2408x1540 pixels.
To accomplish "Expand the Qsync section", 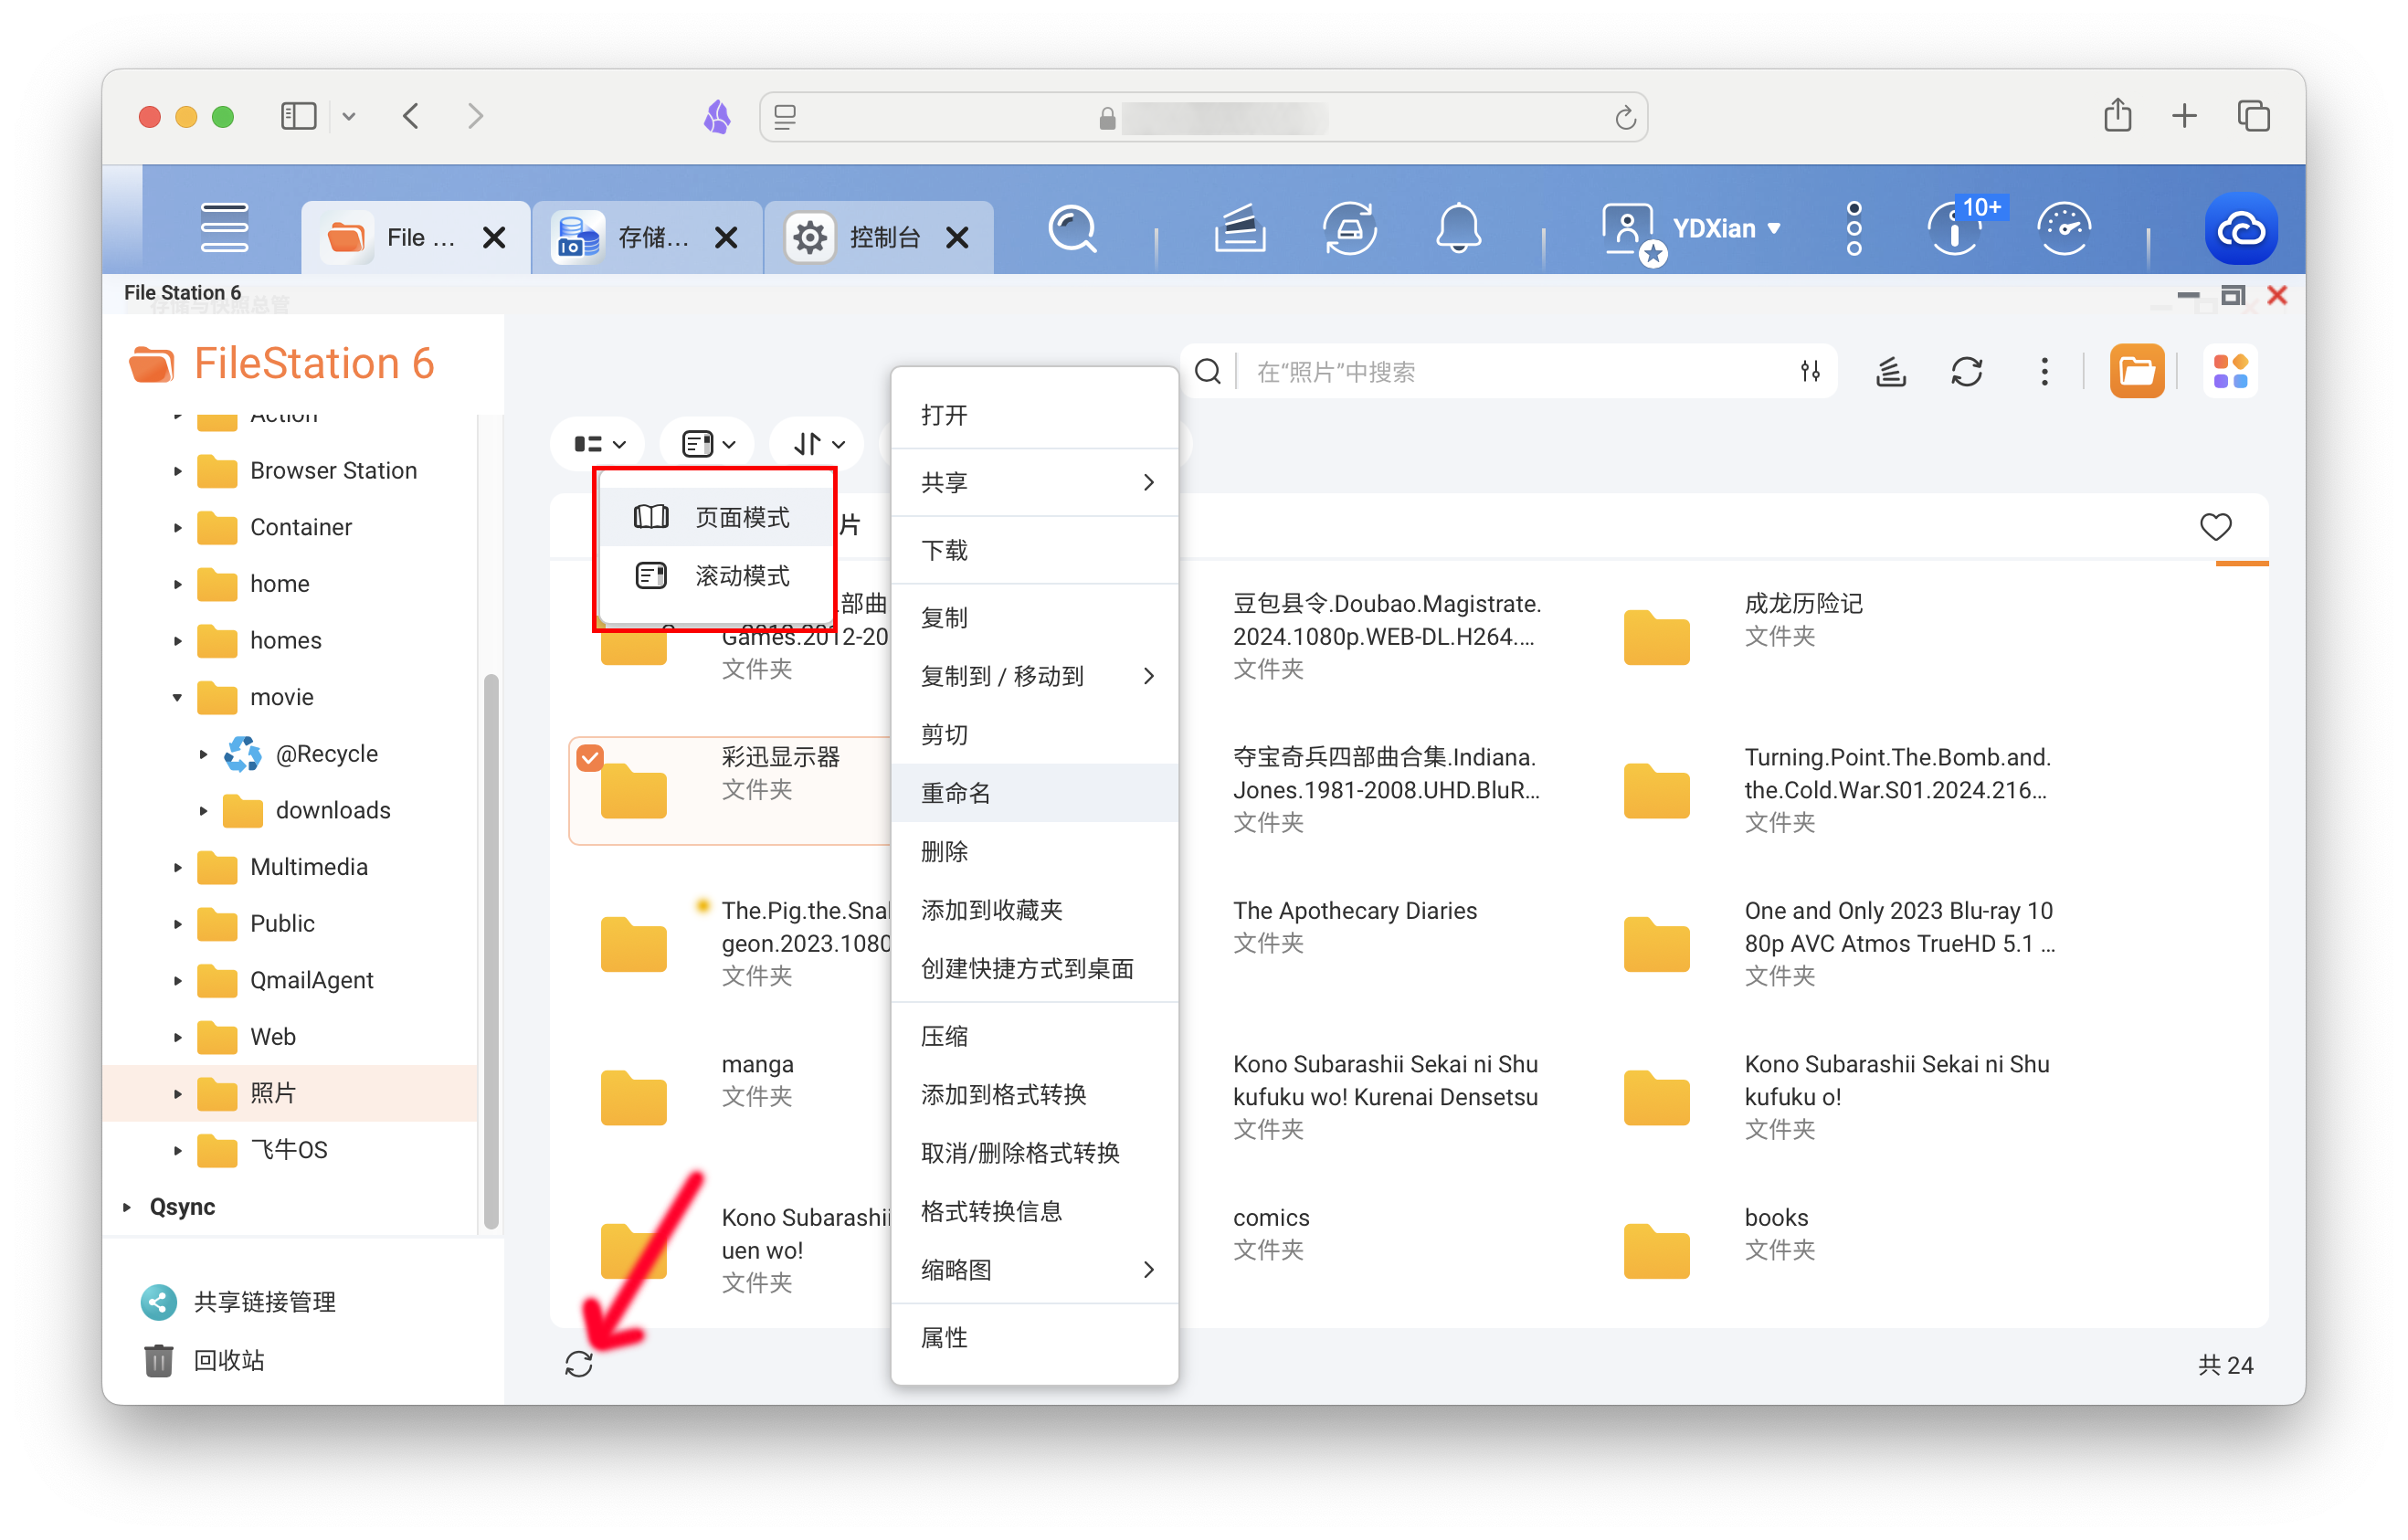I will pos(127,1207).
